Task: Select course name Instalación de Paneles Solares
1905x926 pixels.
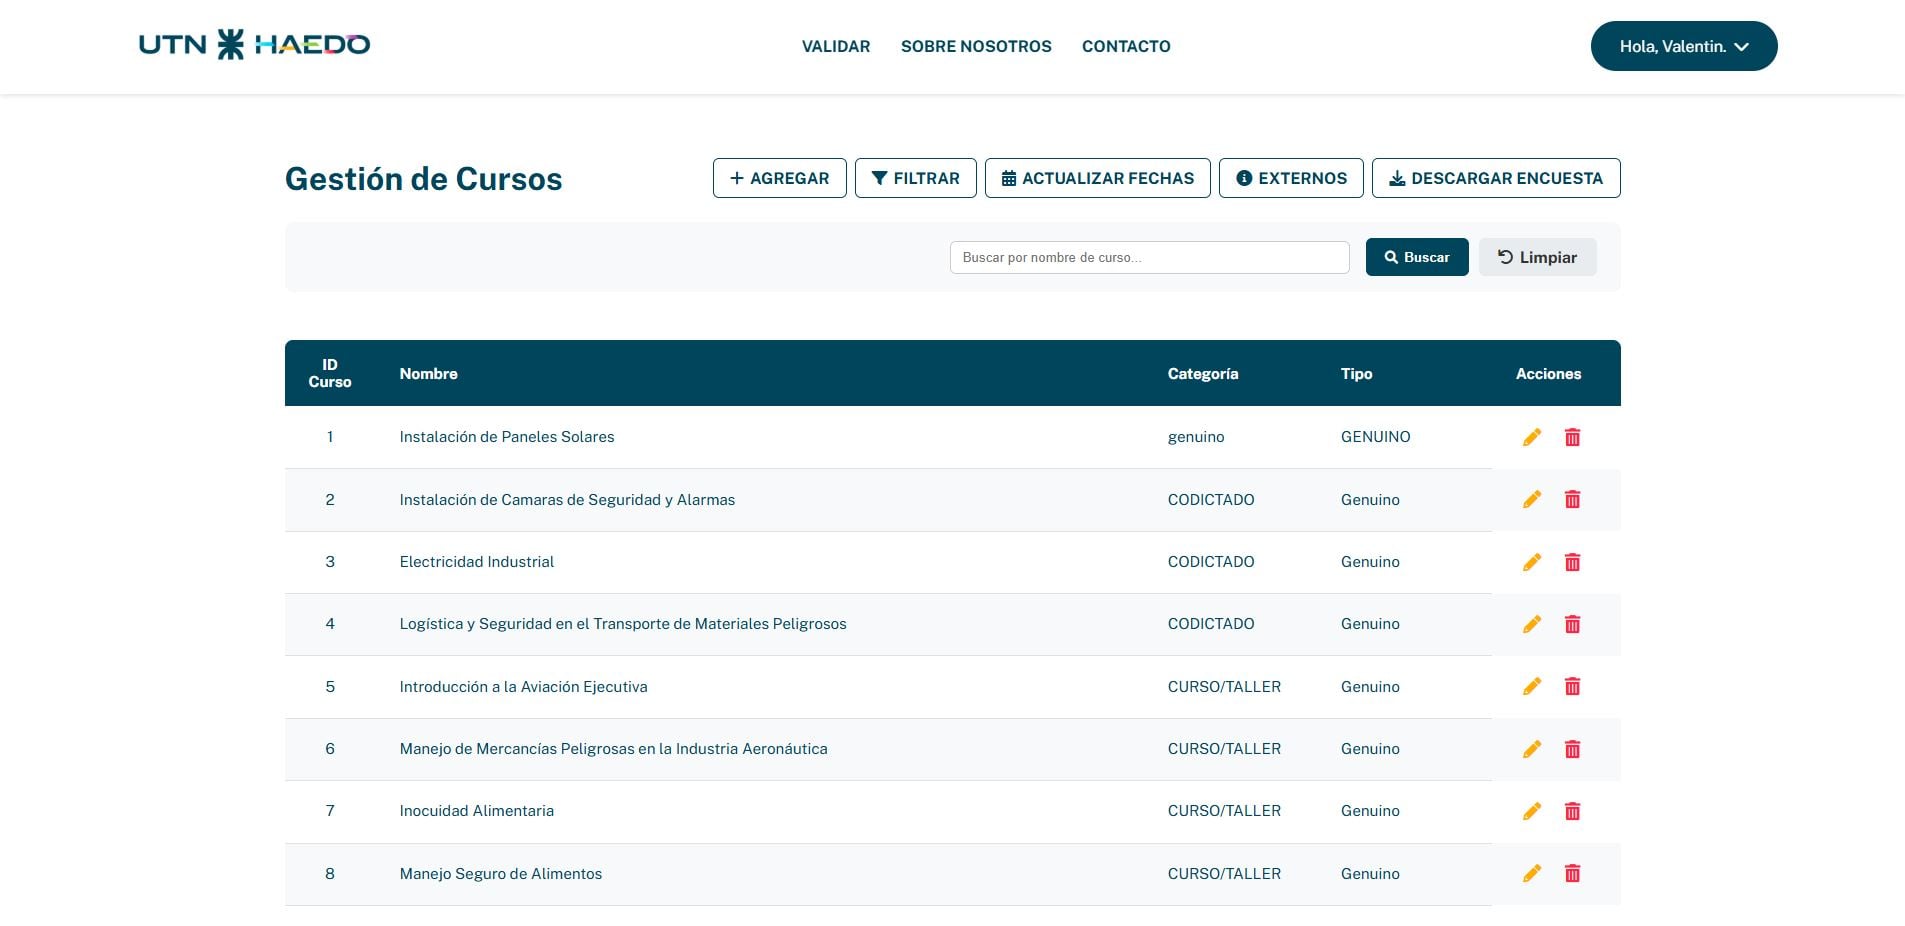Action: point(506,437)
